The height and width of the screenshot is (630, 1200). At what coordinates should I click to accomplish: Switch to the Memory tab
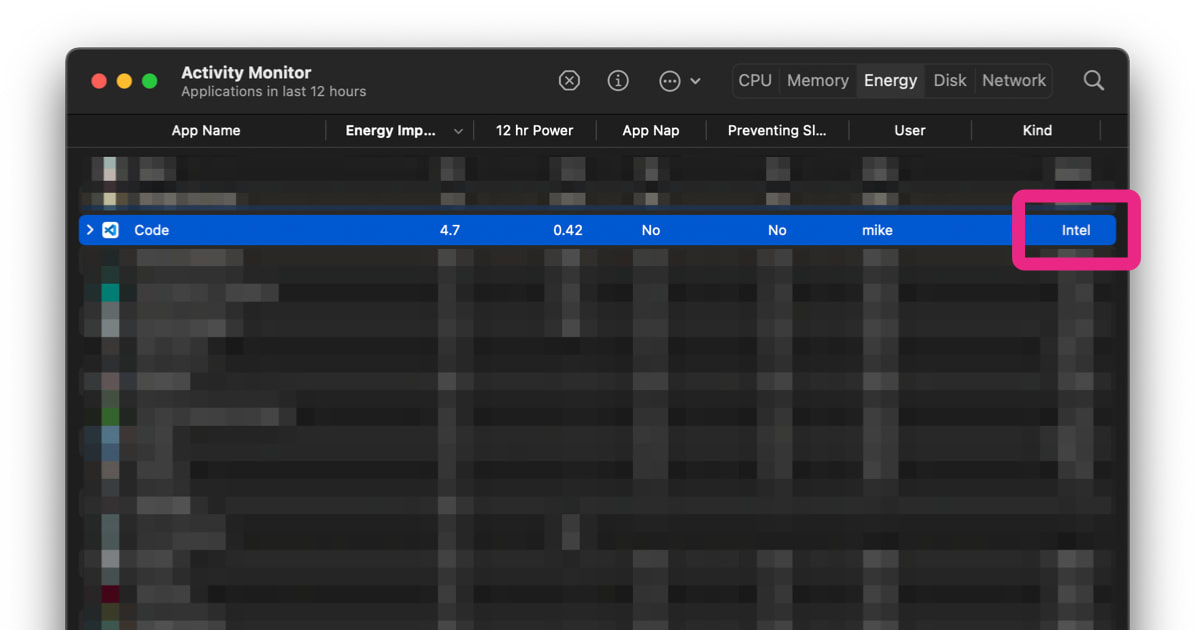point(817,80)
